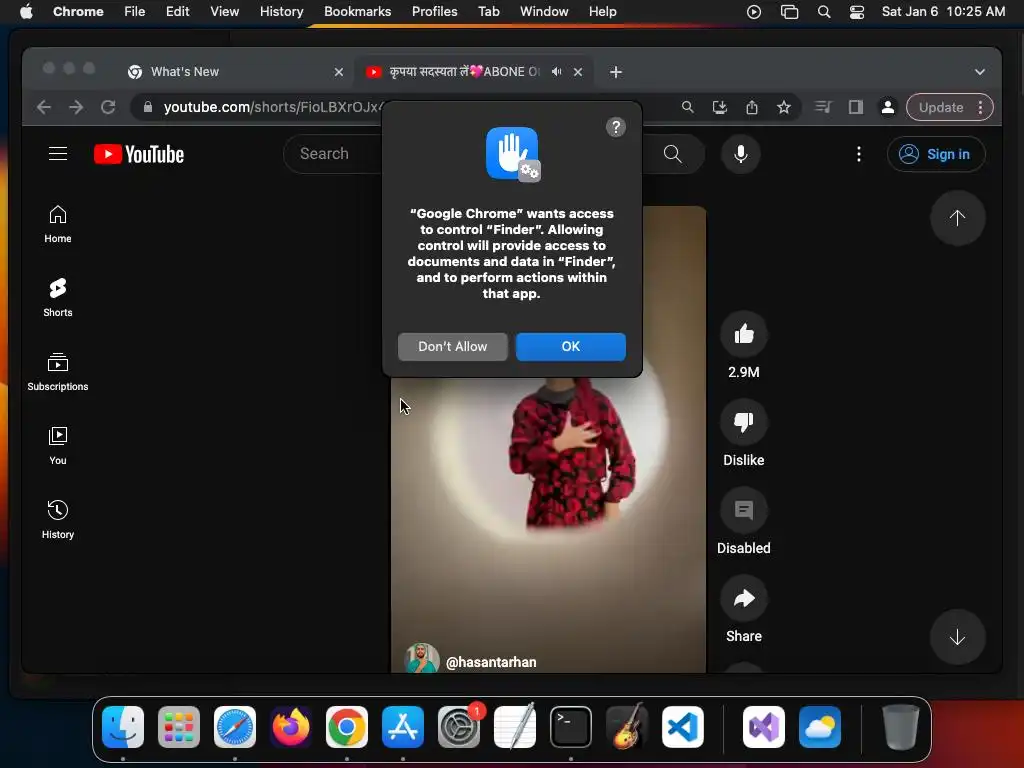Open Terminal from the Dock
Screen dimensions: 1024x768
pos(571,726)
